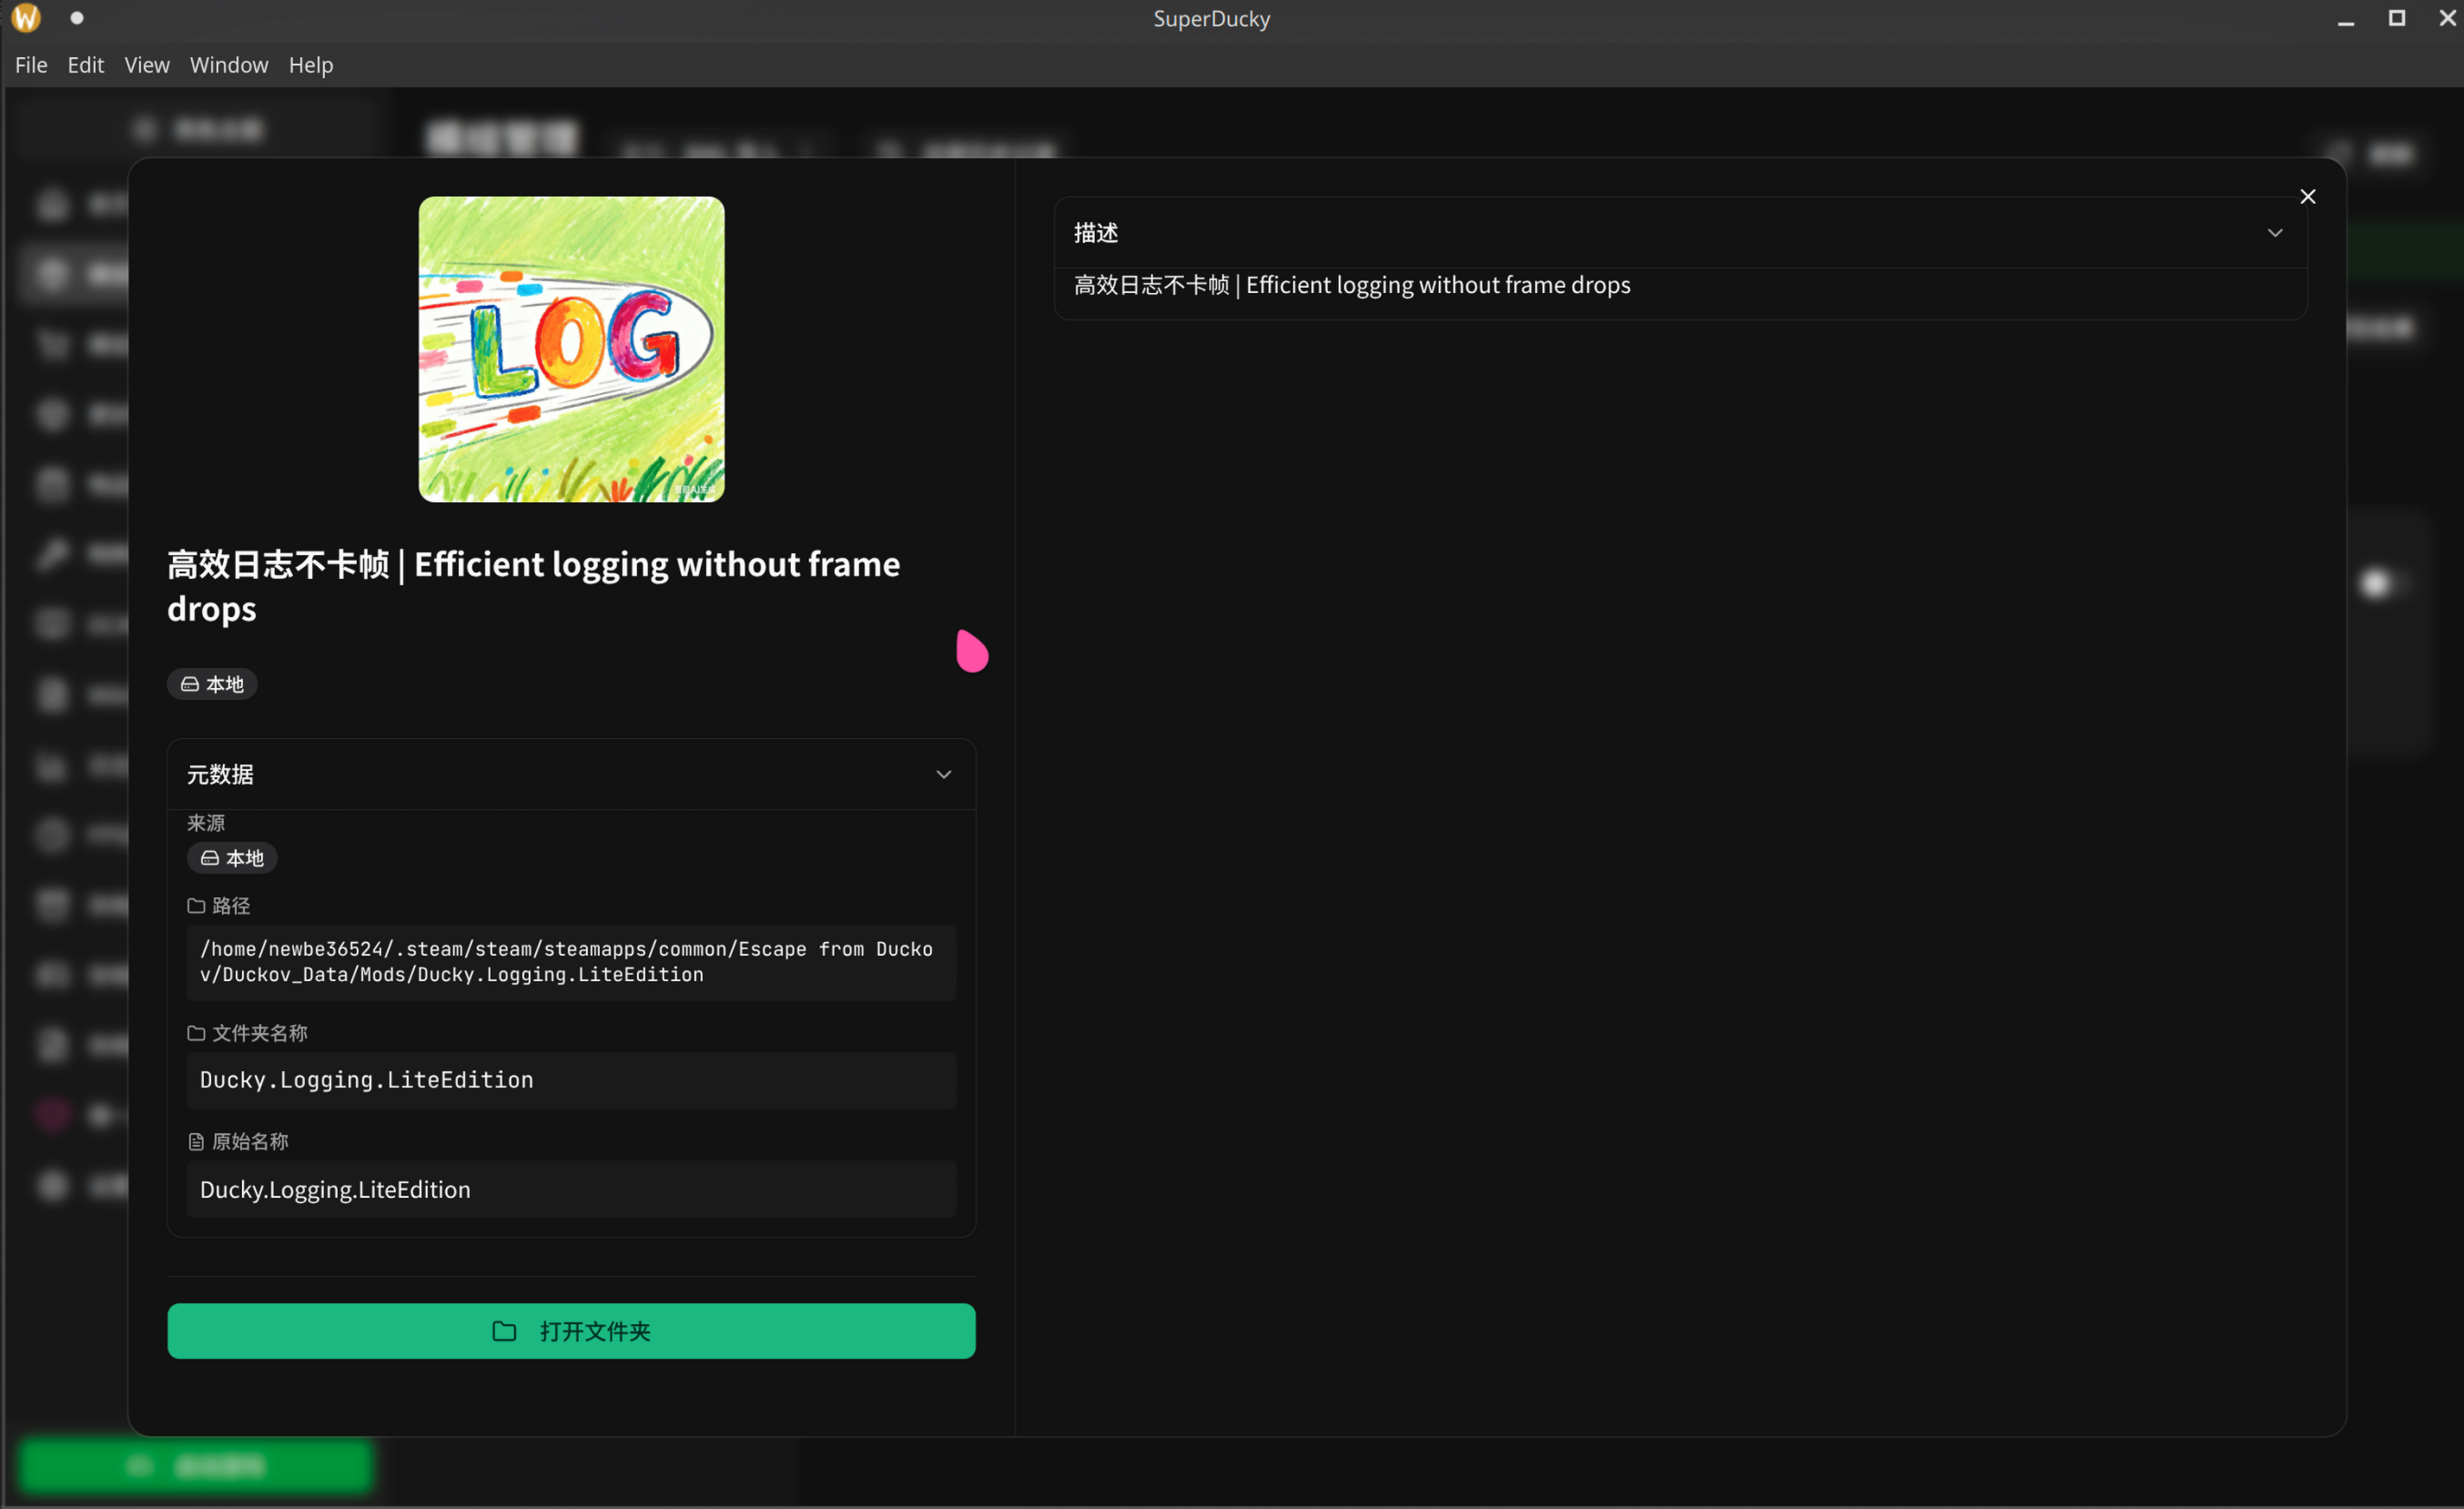Open the Edit menu

(85, 65)
